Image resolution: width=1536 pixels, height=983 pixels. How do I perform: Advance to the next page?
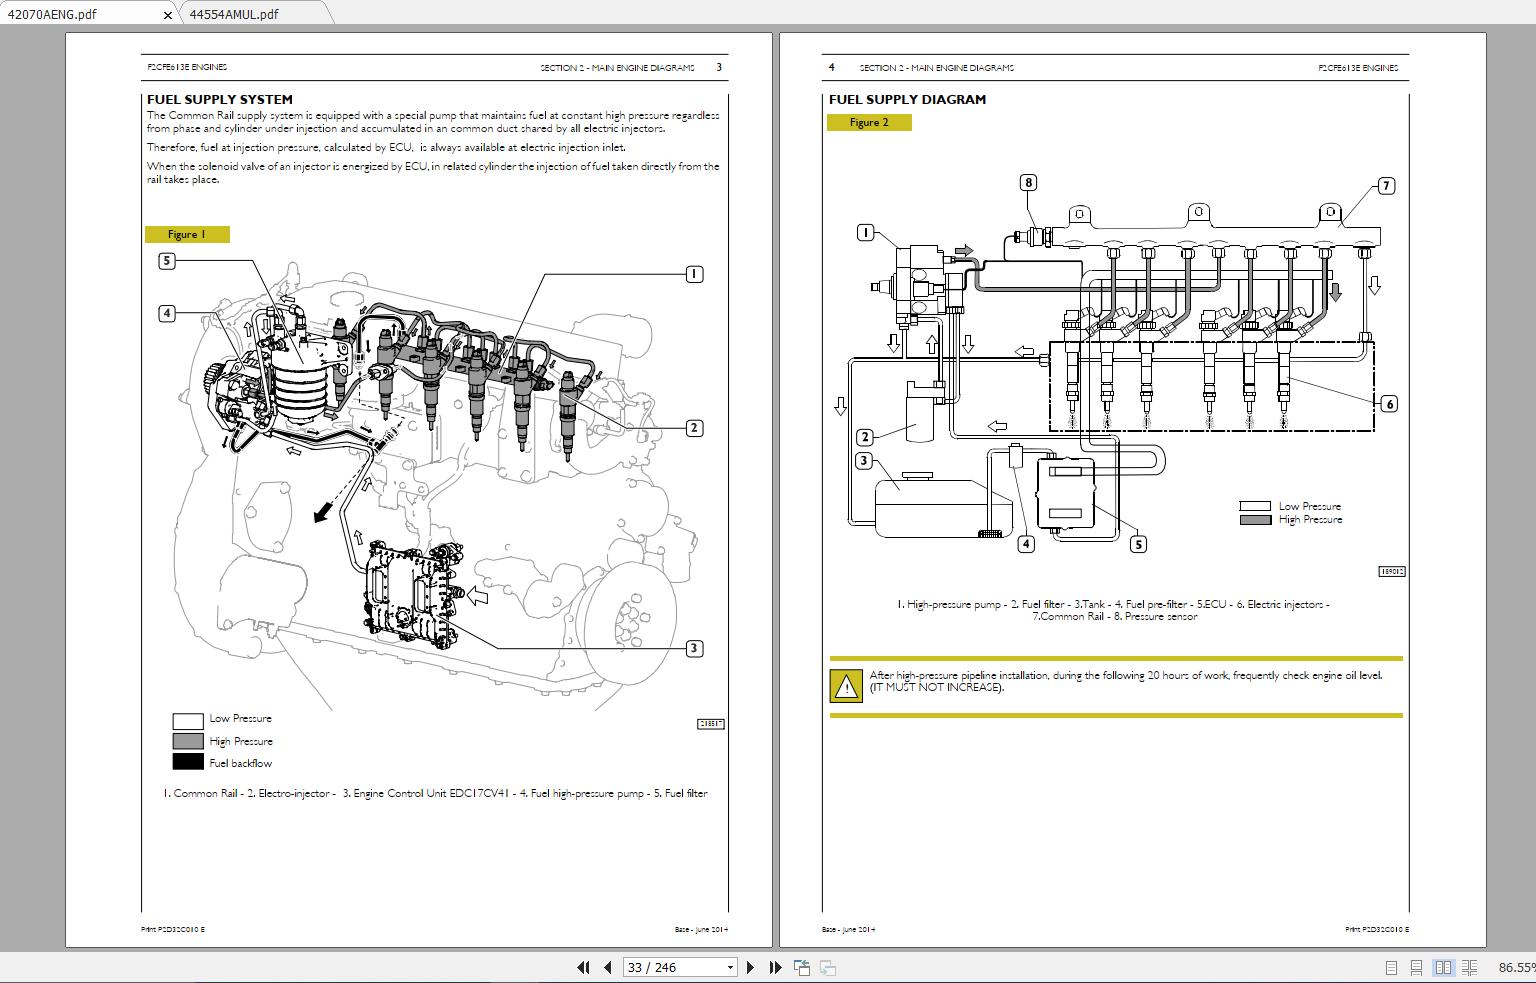(x=750, y=967)
